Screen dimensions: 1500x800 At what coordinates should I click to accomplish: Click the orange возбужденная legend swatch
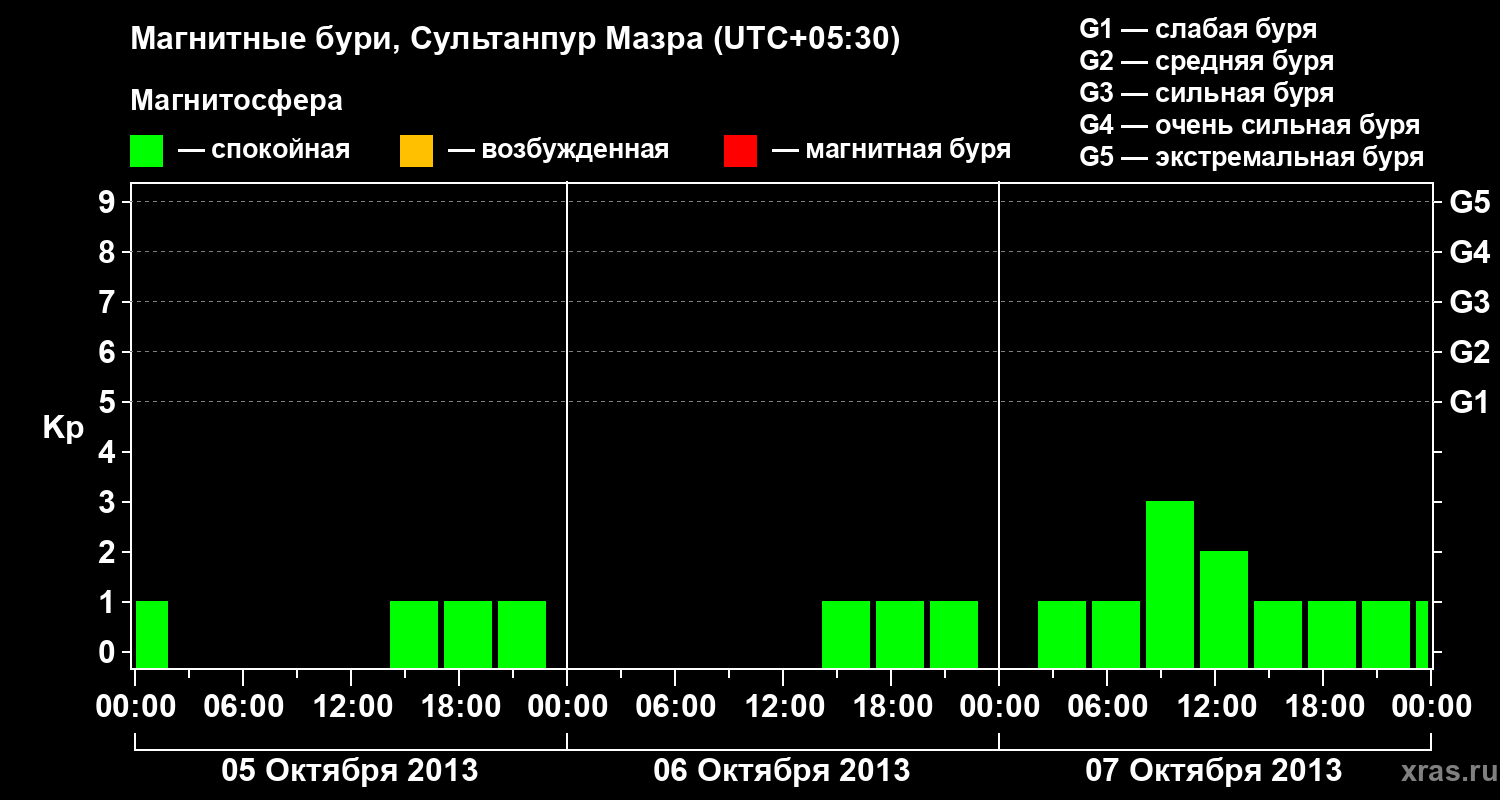coord(416,151)
